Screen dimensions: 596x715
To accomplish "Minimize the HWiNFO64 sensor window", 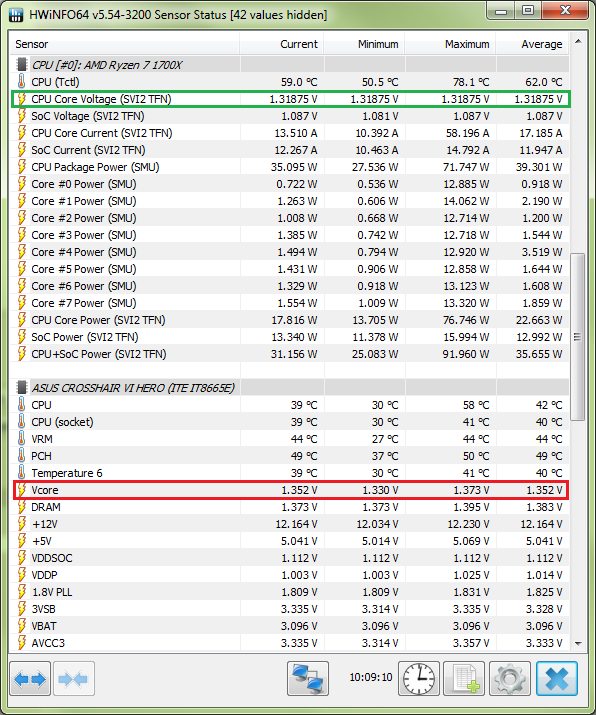I will [502, 11].
